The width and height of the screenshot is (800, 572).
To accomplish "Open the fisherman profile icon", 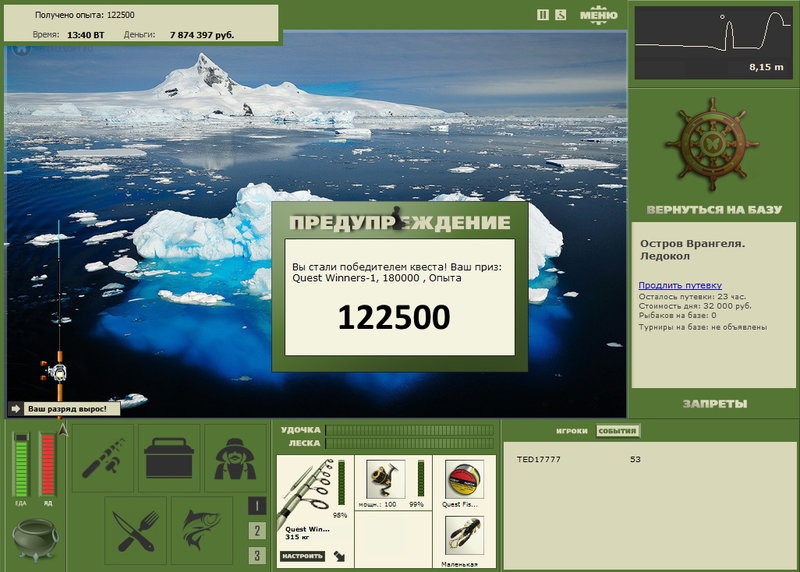I will click(235, 458).
